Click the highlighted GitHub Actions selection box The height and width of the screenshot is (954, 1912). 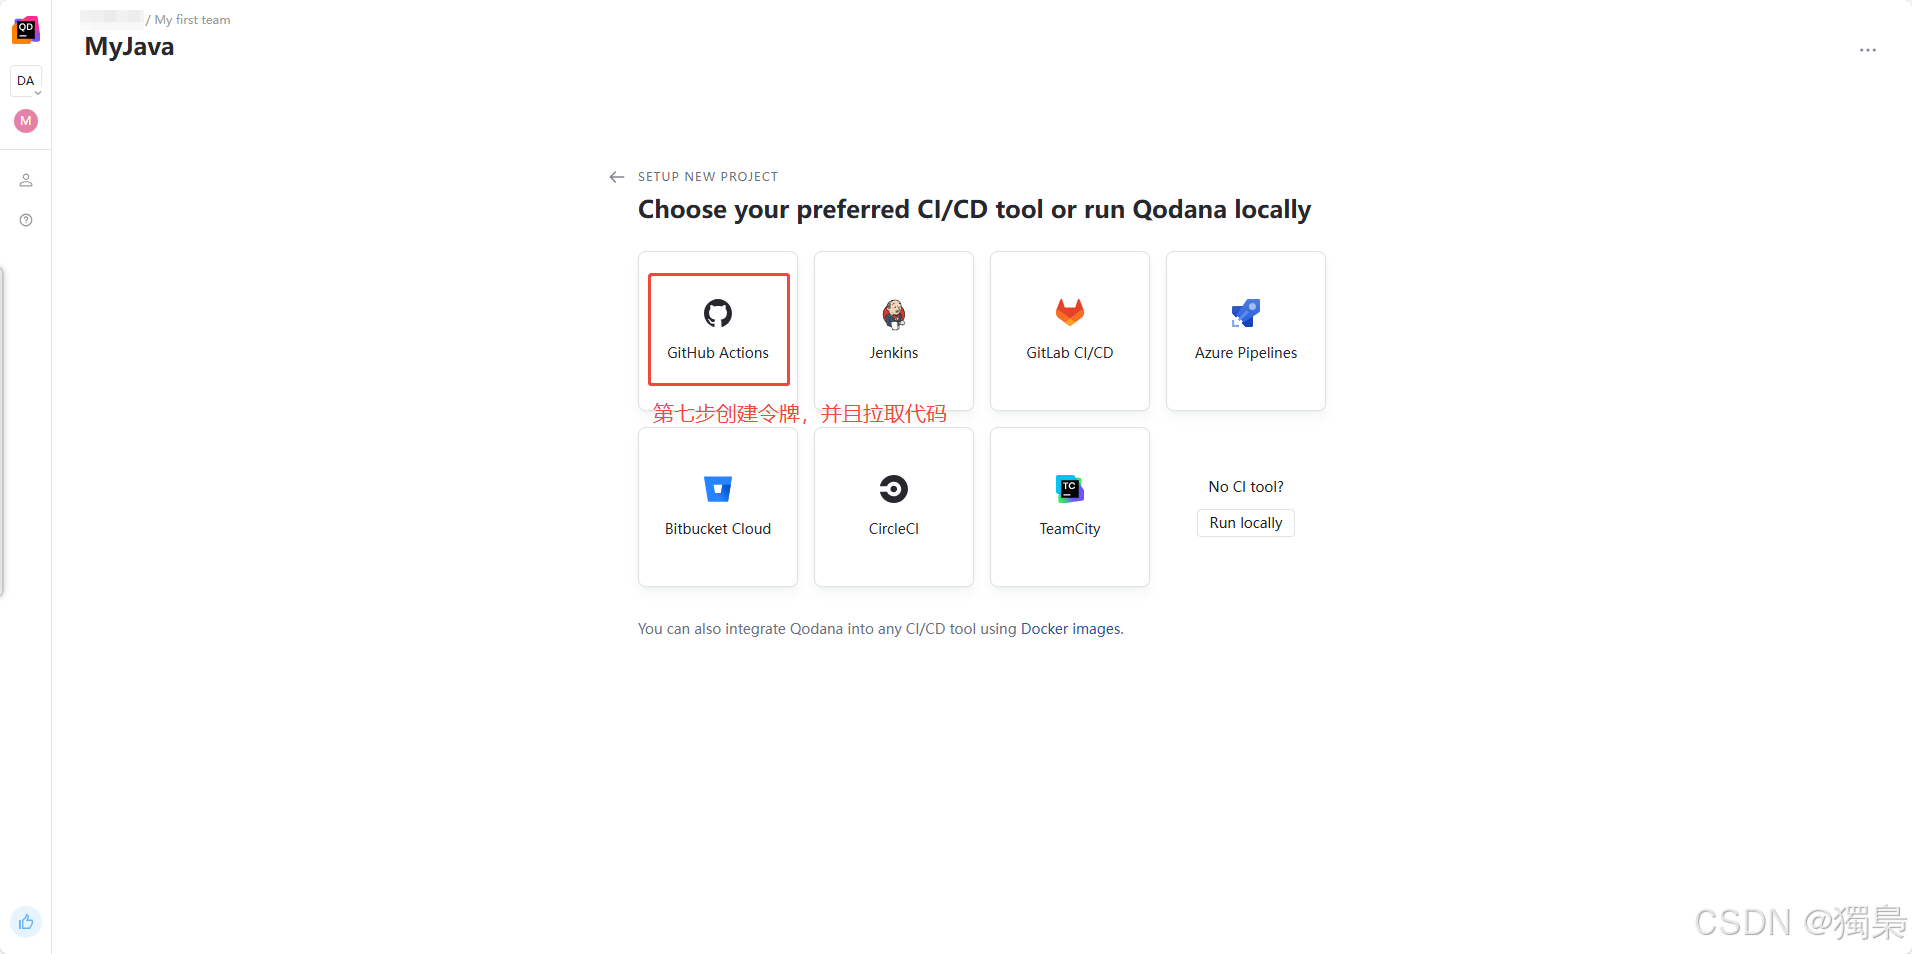[x=717, y=328]
